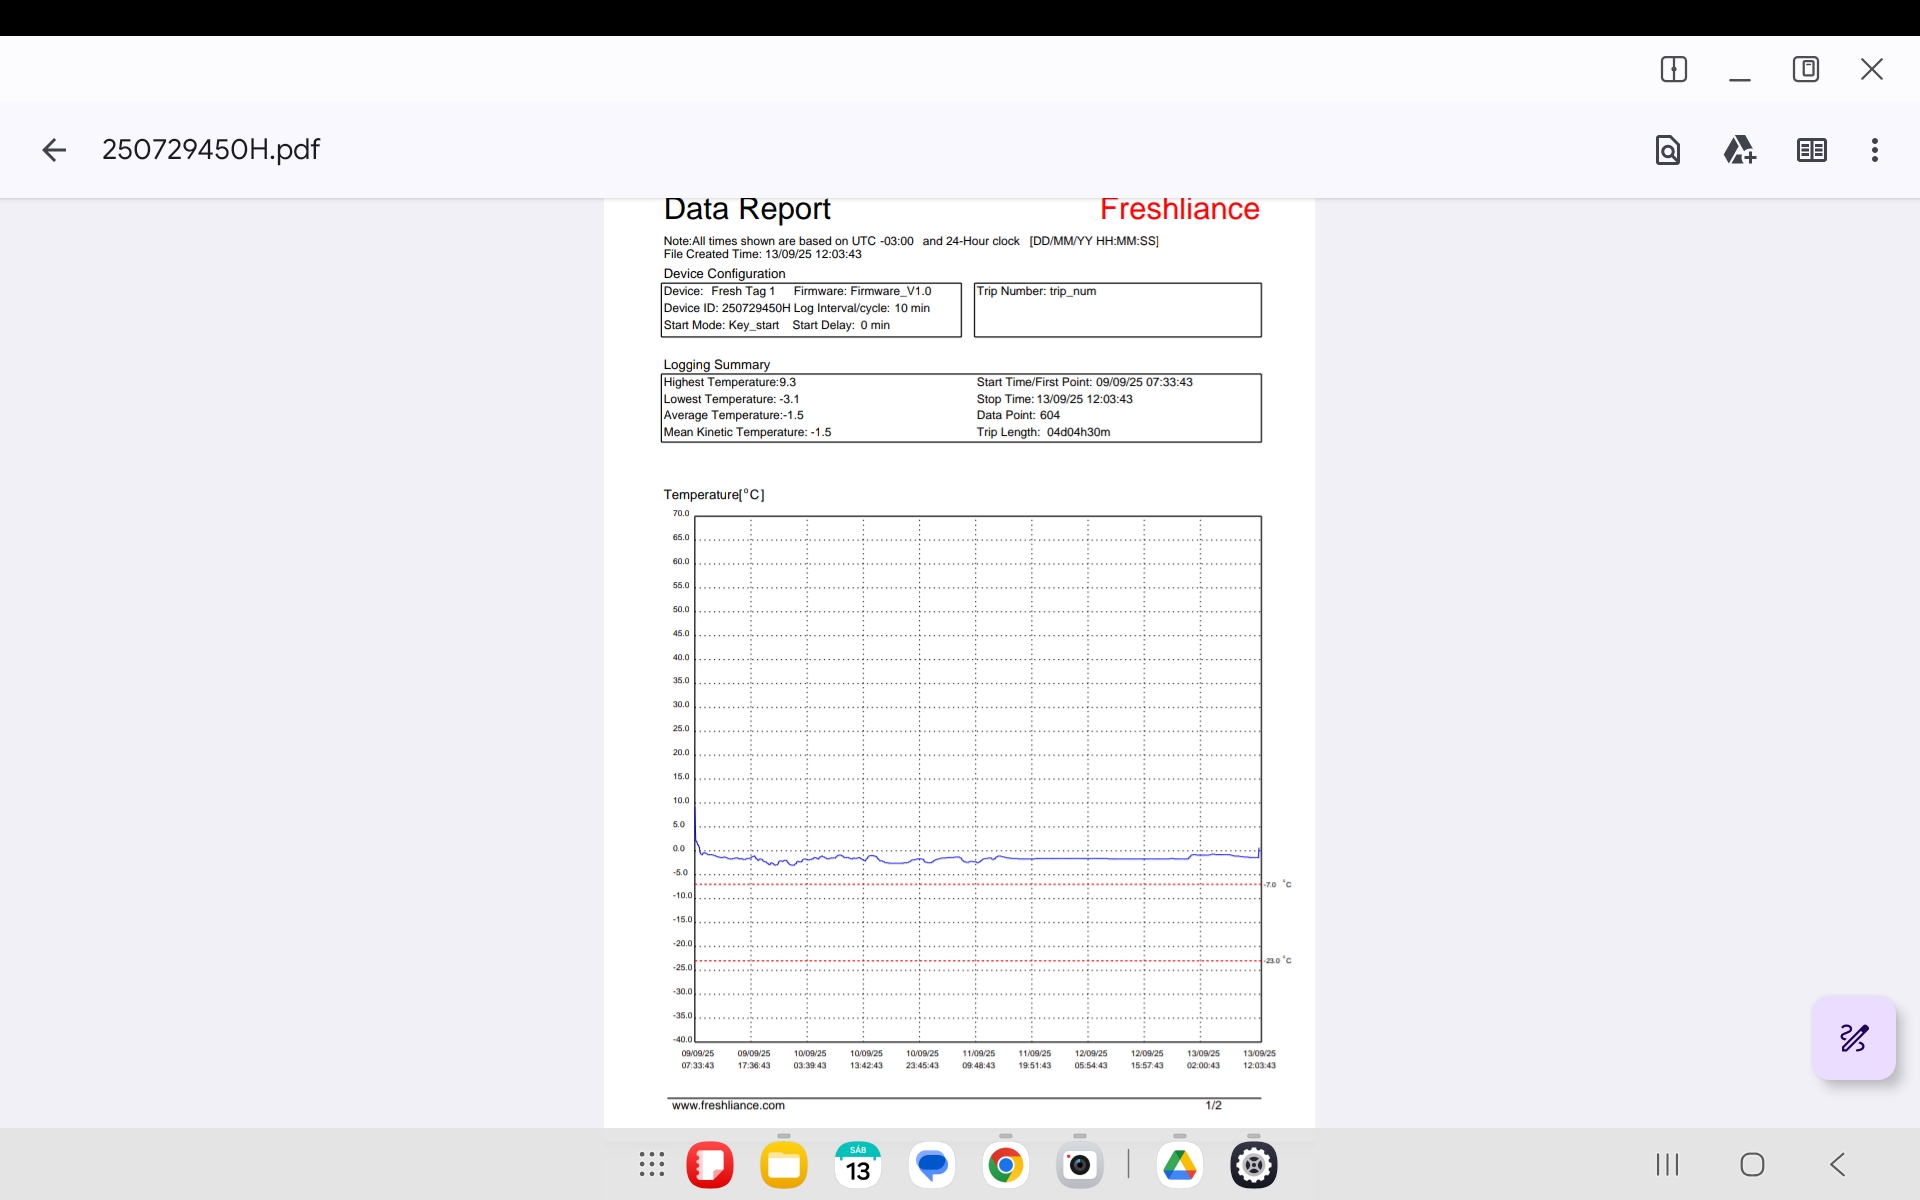1920x1200 pixels.
Task: Open the Calendar app showing 13
Action: (857, 1165)
